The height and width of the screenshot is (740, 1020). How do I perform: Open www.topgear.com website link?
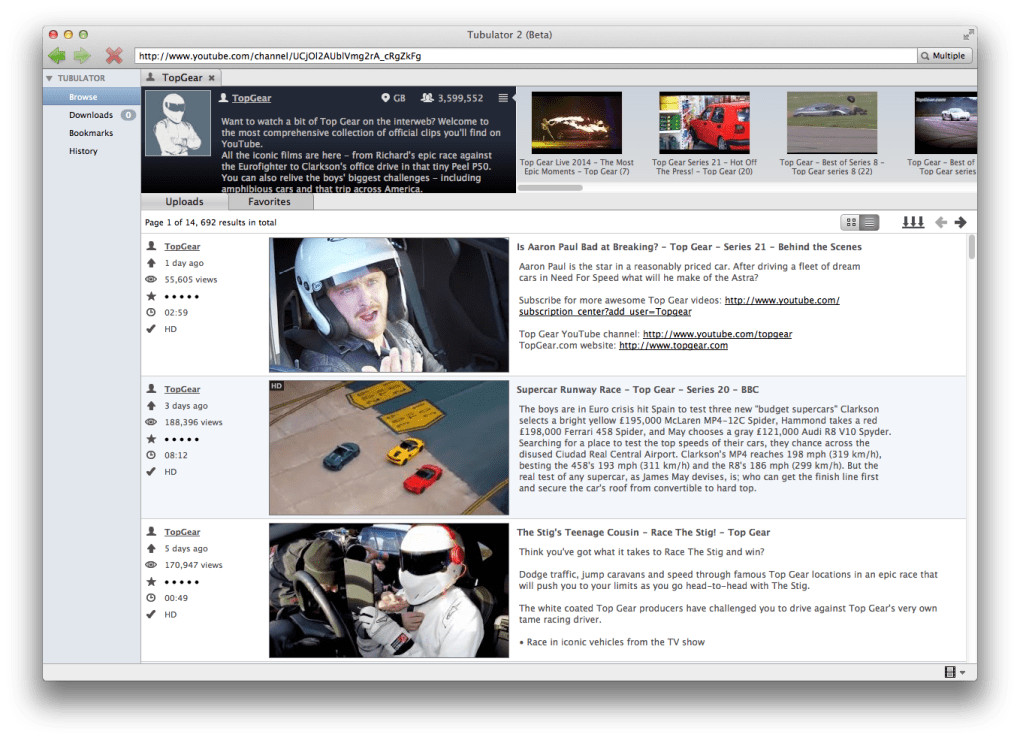point(673,346)
